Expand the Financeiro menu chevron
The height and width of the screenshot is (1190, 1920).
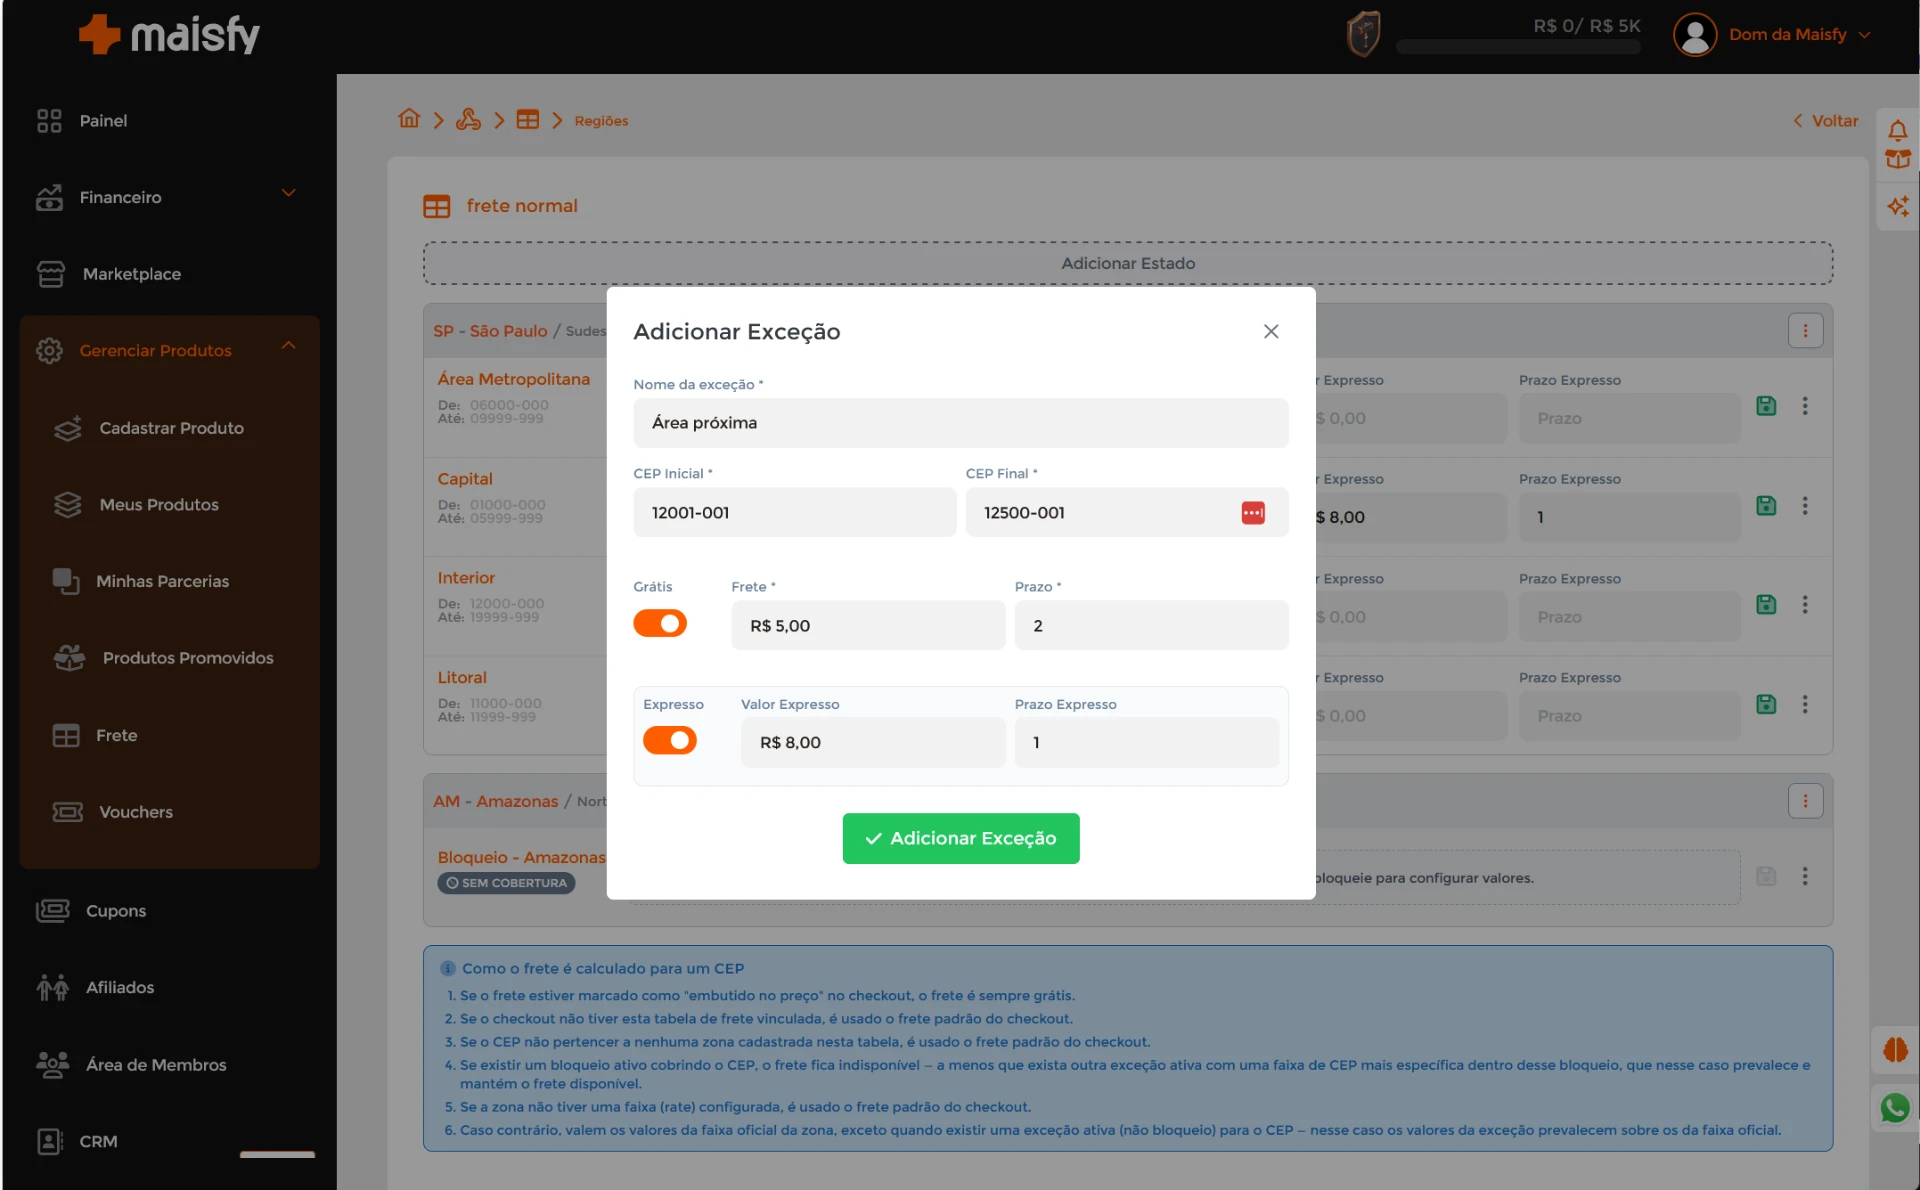[x=288, y=193]
